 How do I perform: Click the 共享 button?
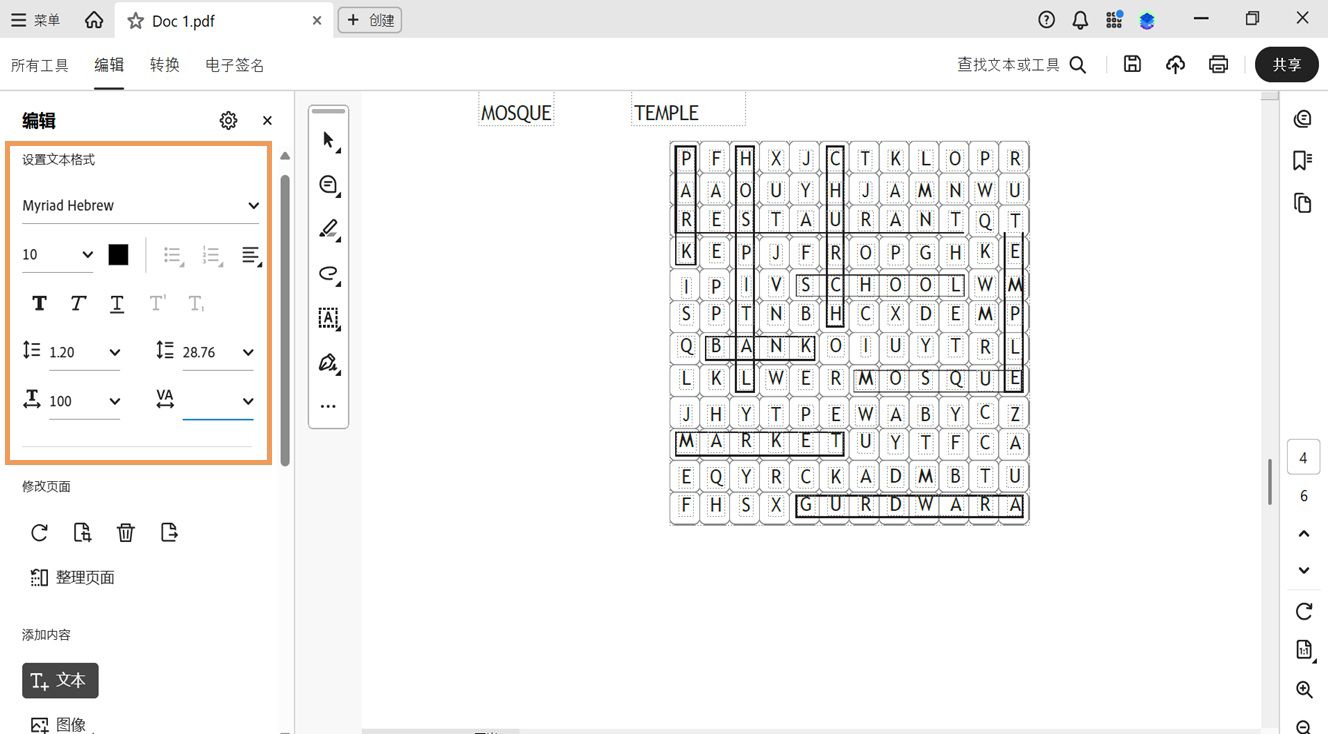[1286, 64]
